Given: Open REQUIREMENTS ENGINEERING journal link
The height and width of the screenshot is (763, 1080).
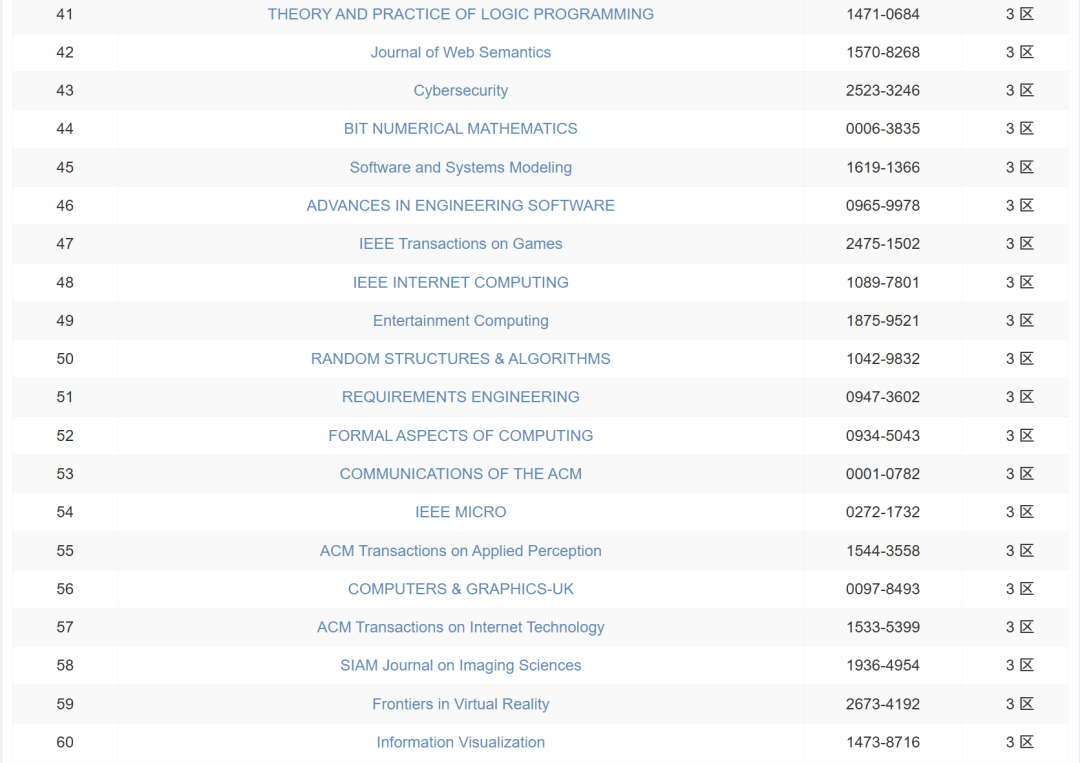Looking at the screenshot, I should tap(460, 397).
